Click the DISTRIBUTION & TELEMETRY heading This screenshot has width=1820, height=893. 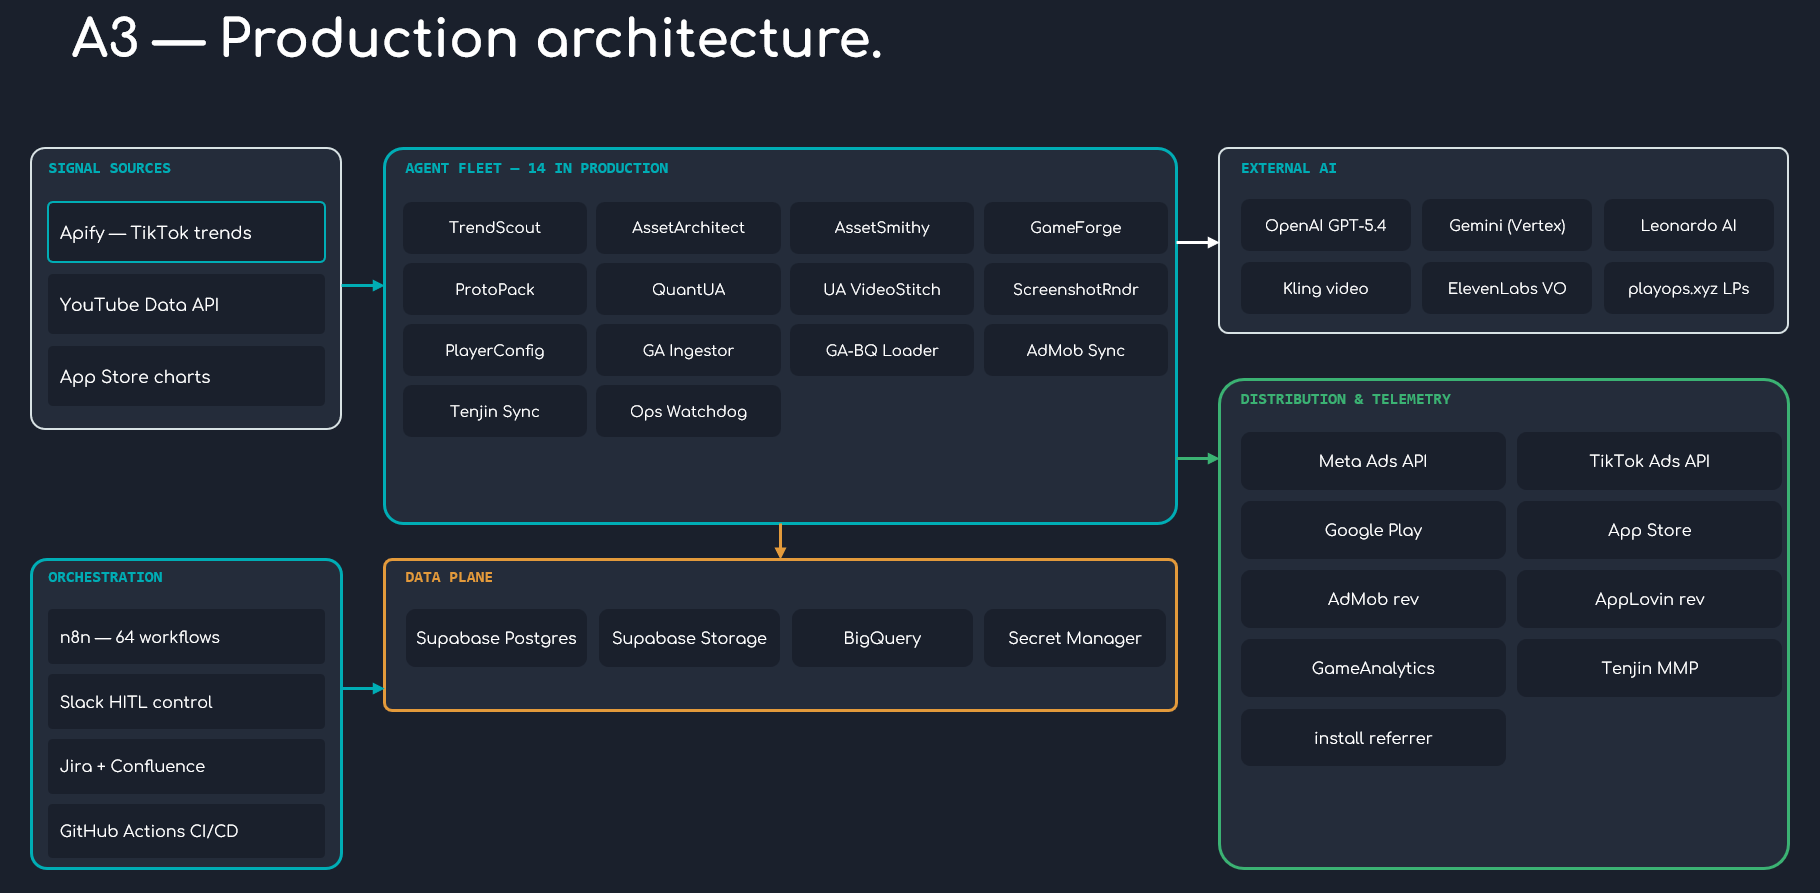click(1345, 399)
